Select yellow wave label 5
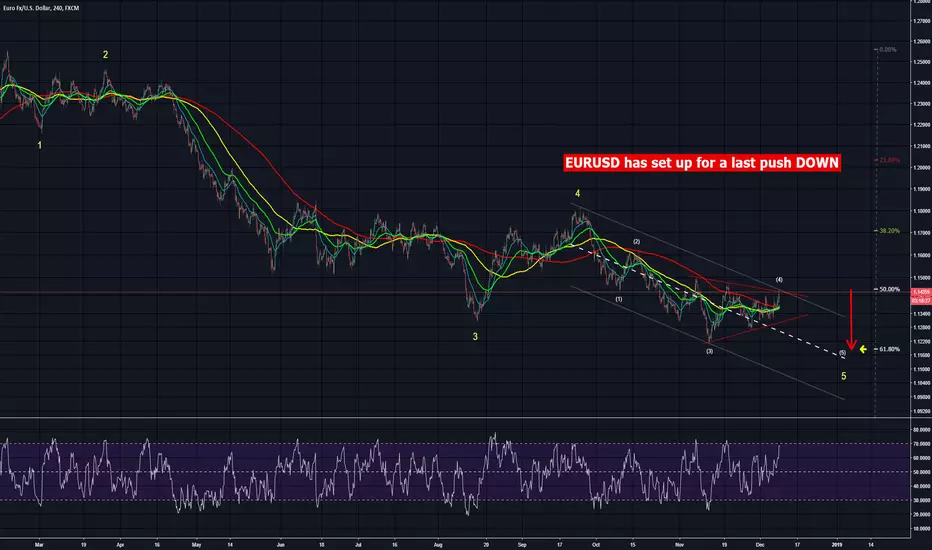 pyautogui.click(x=843, y=376)
